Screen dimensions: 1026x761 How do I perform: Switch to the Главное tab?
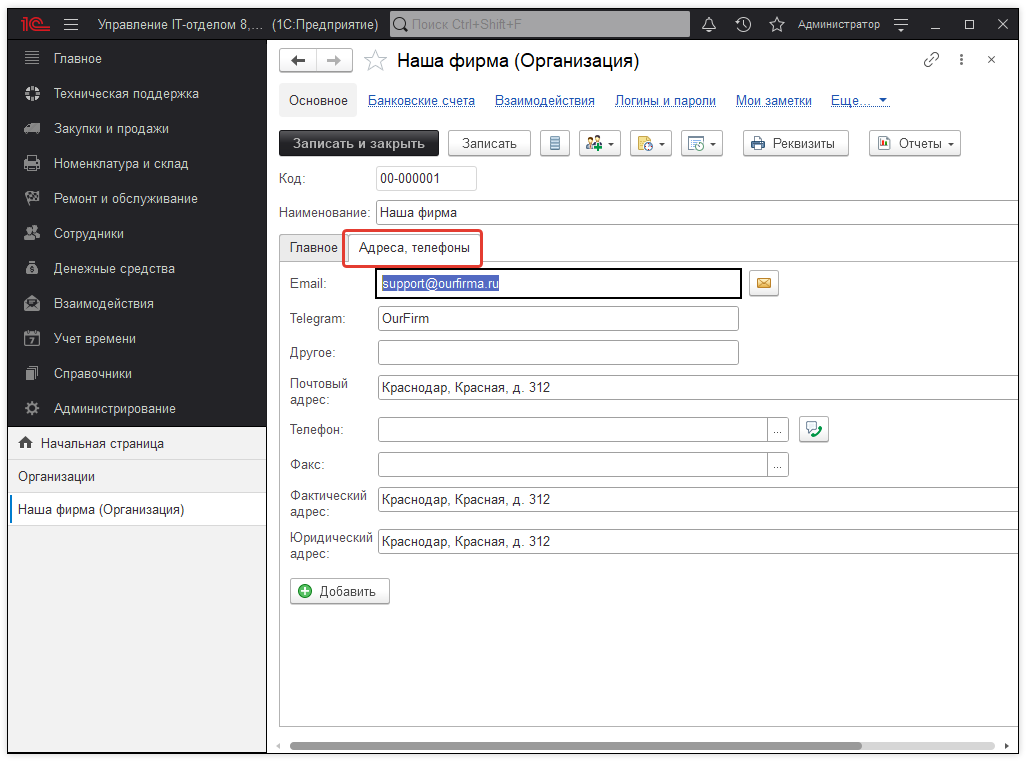[x=313, y=248]
